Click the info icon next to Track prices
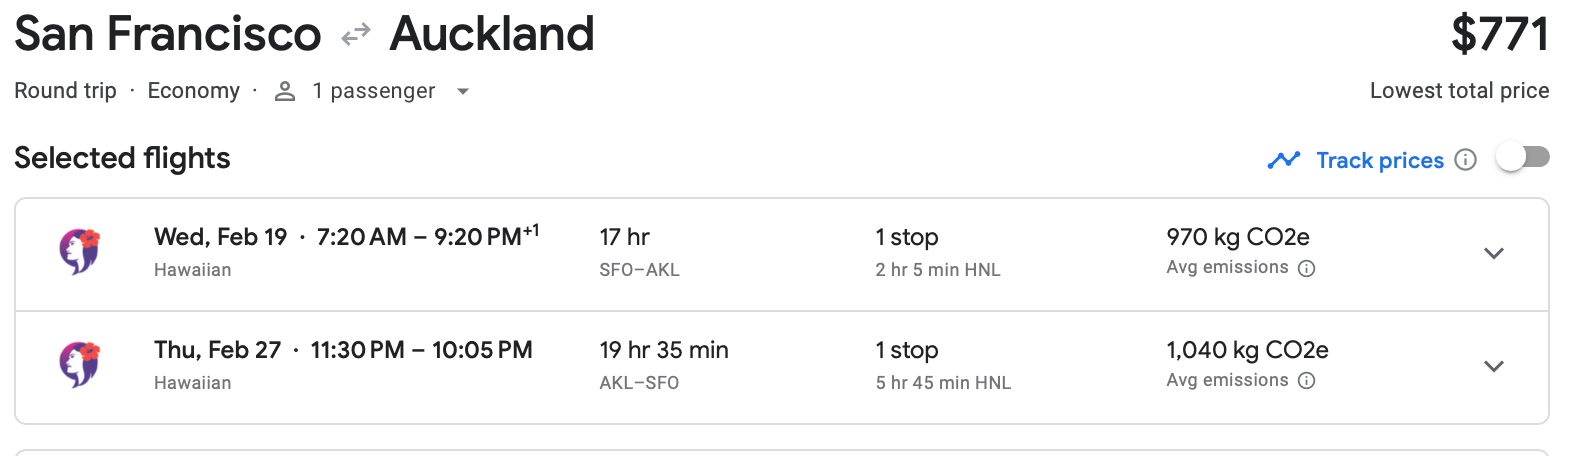The width and height of the screenshot is (1574, 456). [x=1465, y=160]
